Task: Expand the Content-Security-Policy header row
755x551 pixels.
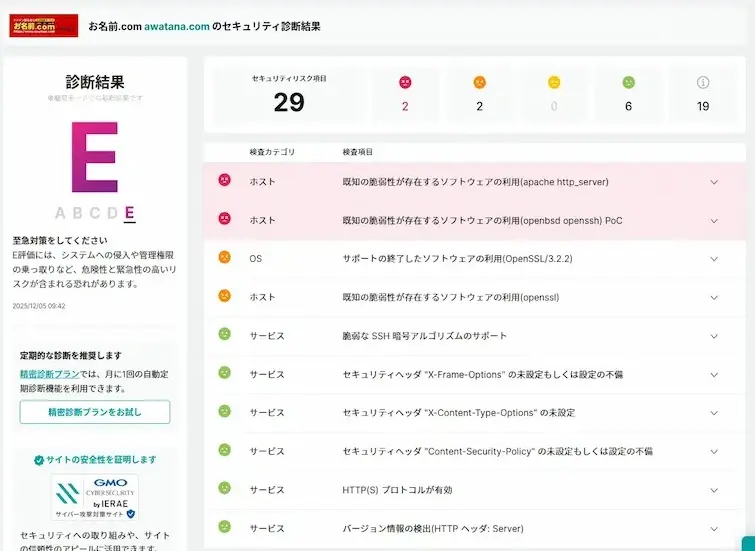Action: (714, 452)
